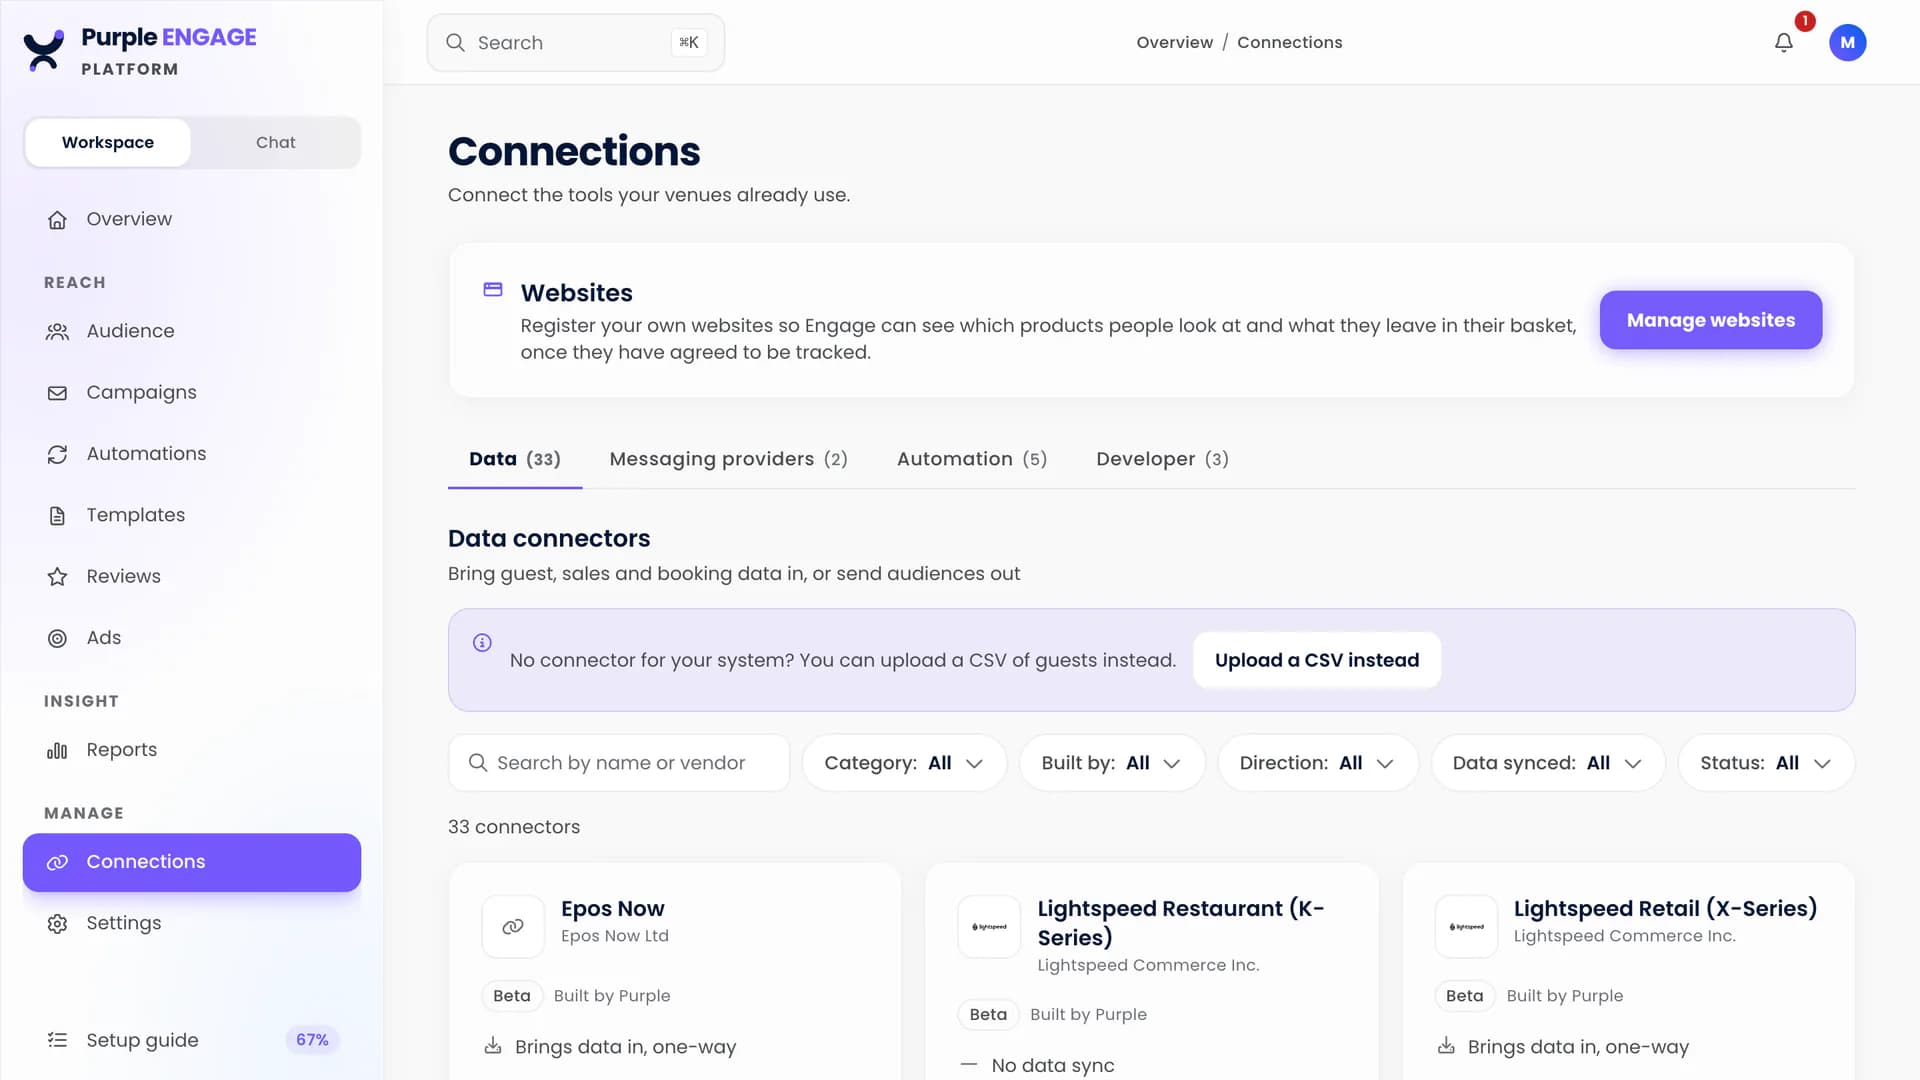Click the info icon in CSV banner
Viewport: 1920px width, 1080px height.
pyautogui.click(x=482, y=642)
